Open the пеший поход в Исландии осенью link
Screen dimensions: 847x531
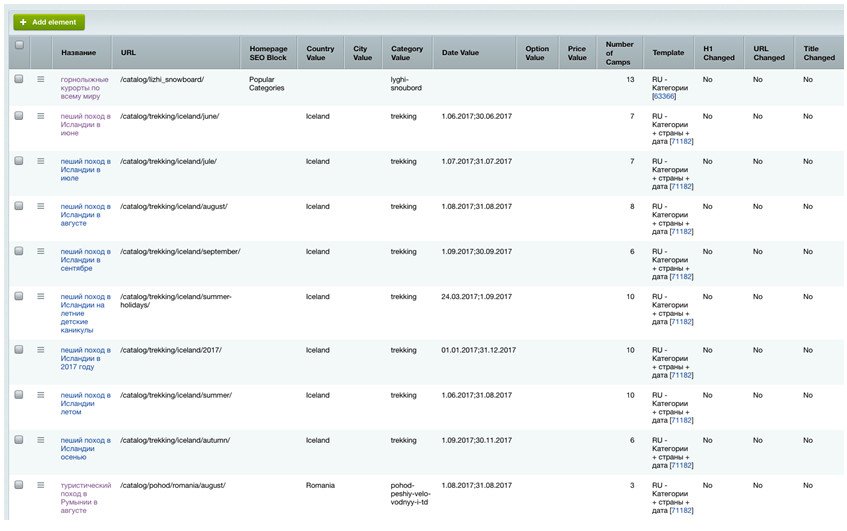pos(85,448)
